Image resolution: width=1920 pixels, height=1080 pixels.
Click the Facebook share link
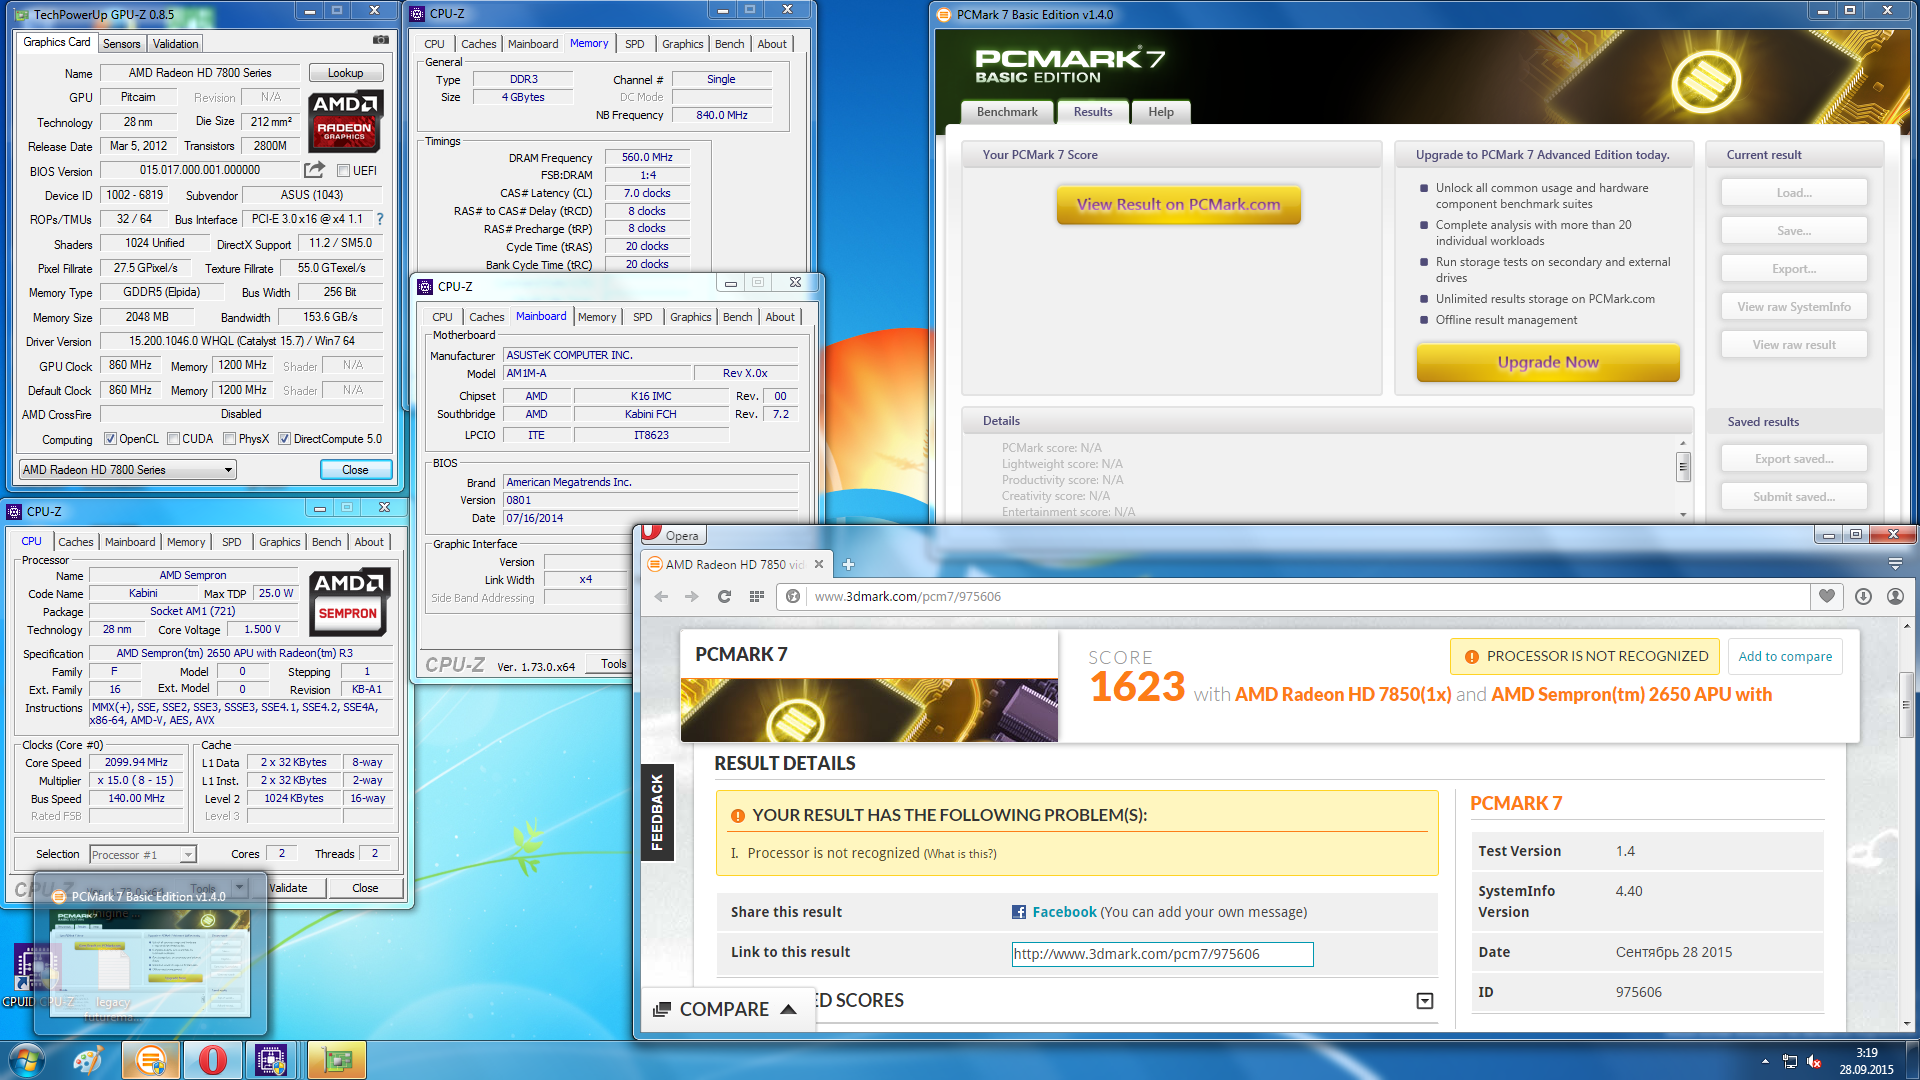[x=1064, y=912]
